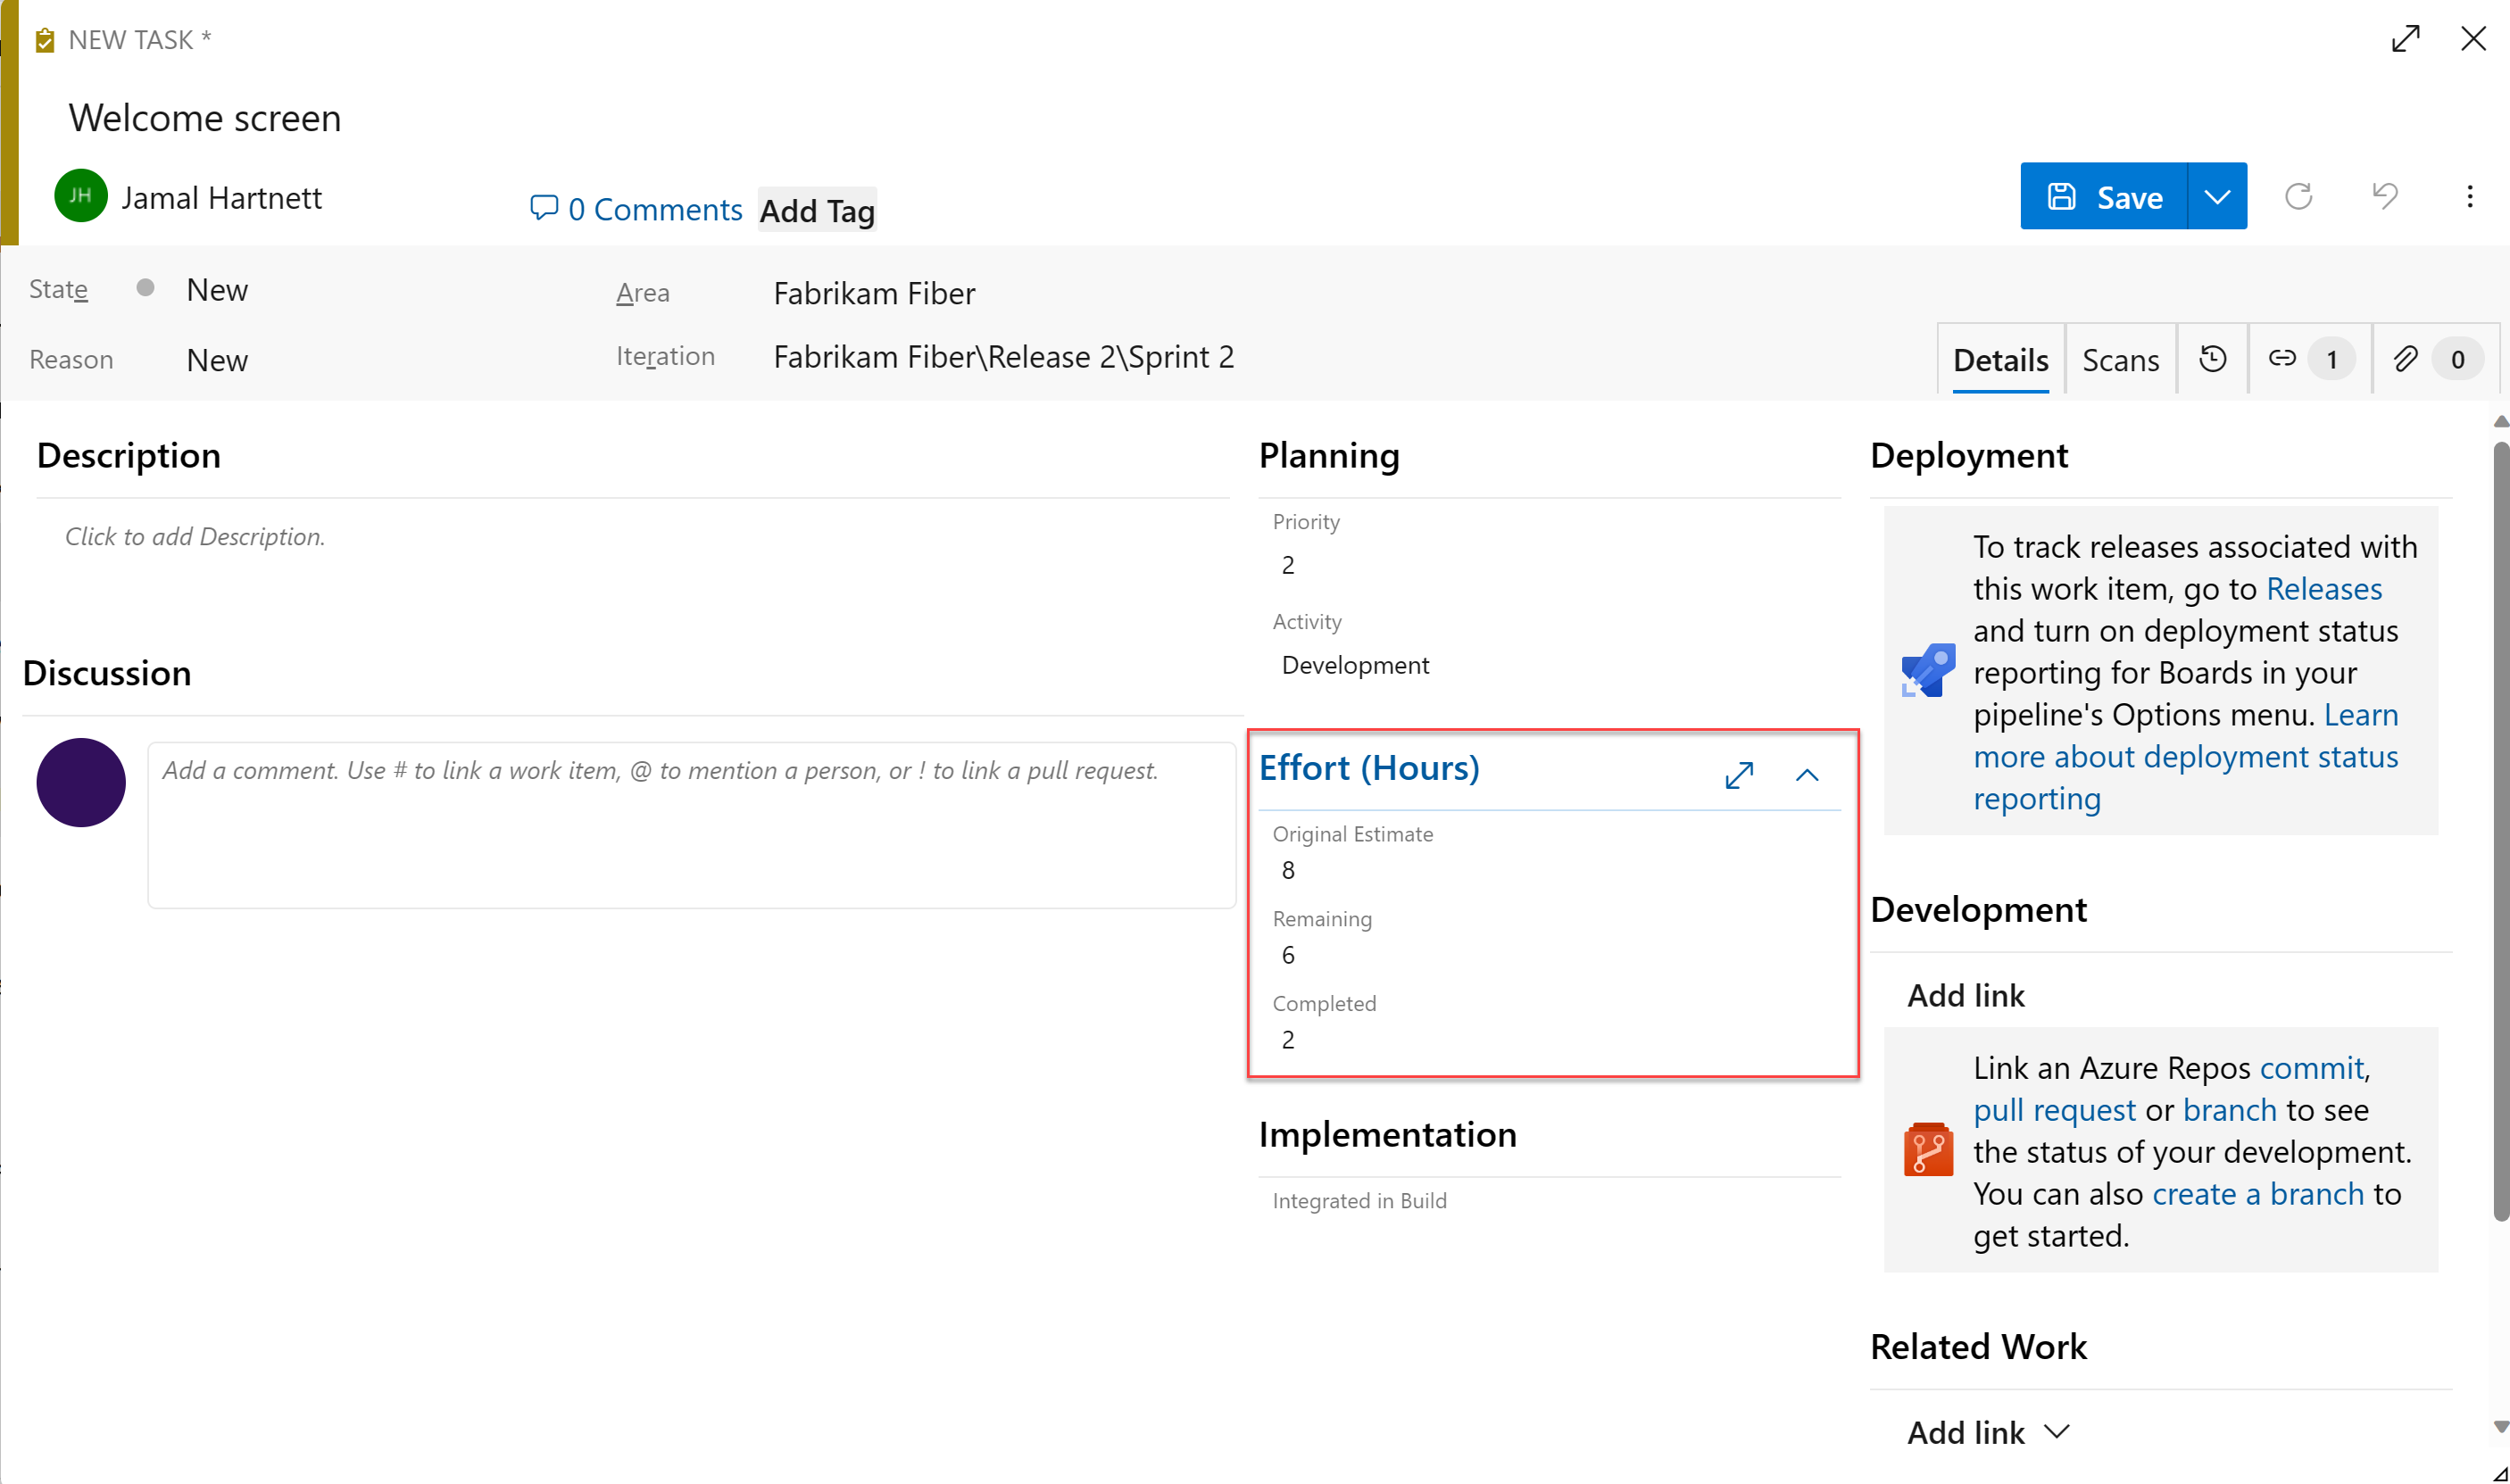
Task: Switch to the Scans tab
Action: point(2120,359)
